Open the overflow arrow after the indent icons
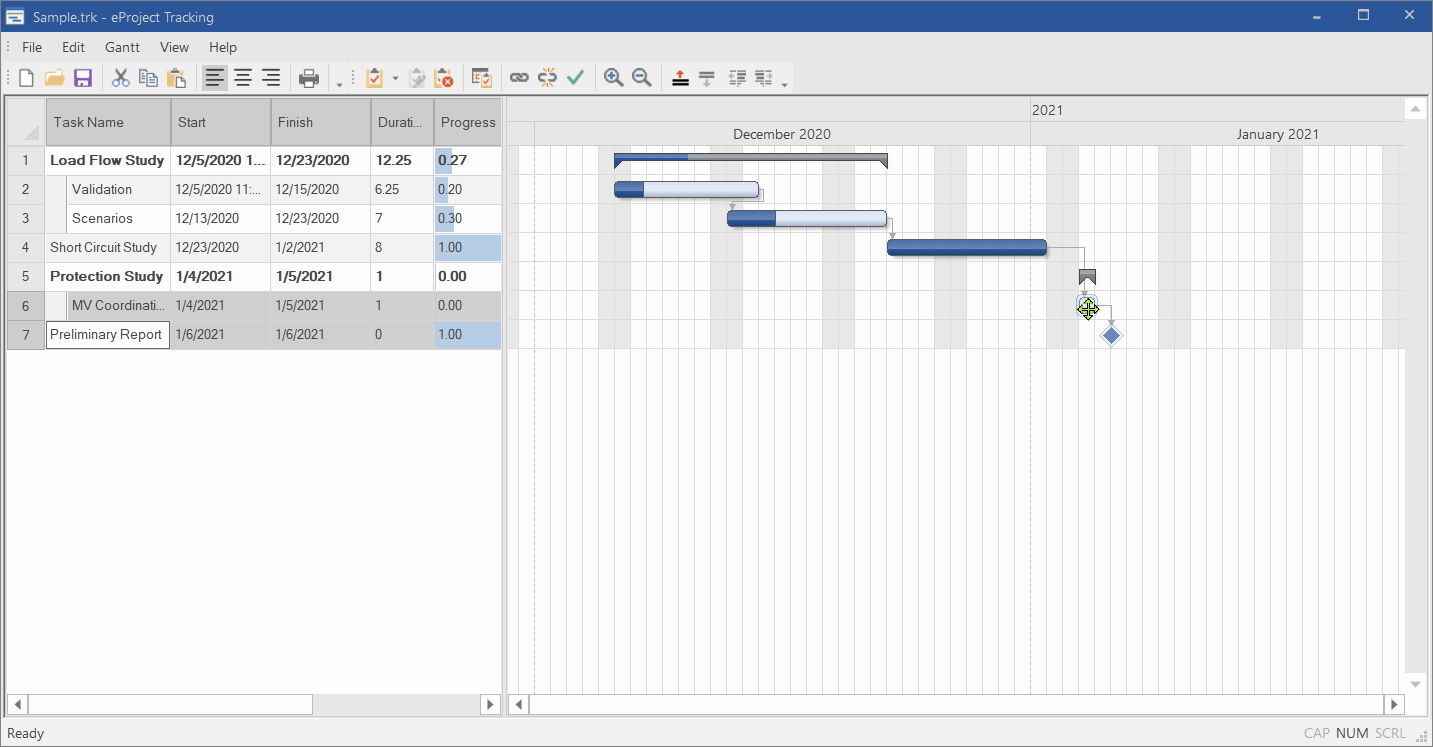Viewport: 1433px width, 747px height. [x=786, y=82]
